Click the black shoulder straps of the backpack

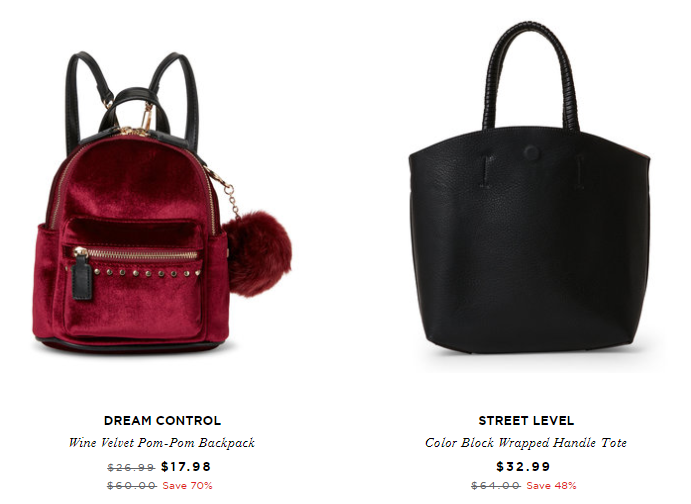(132, 99)
